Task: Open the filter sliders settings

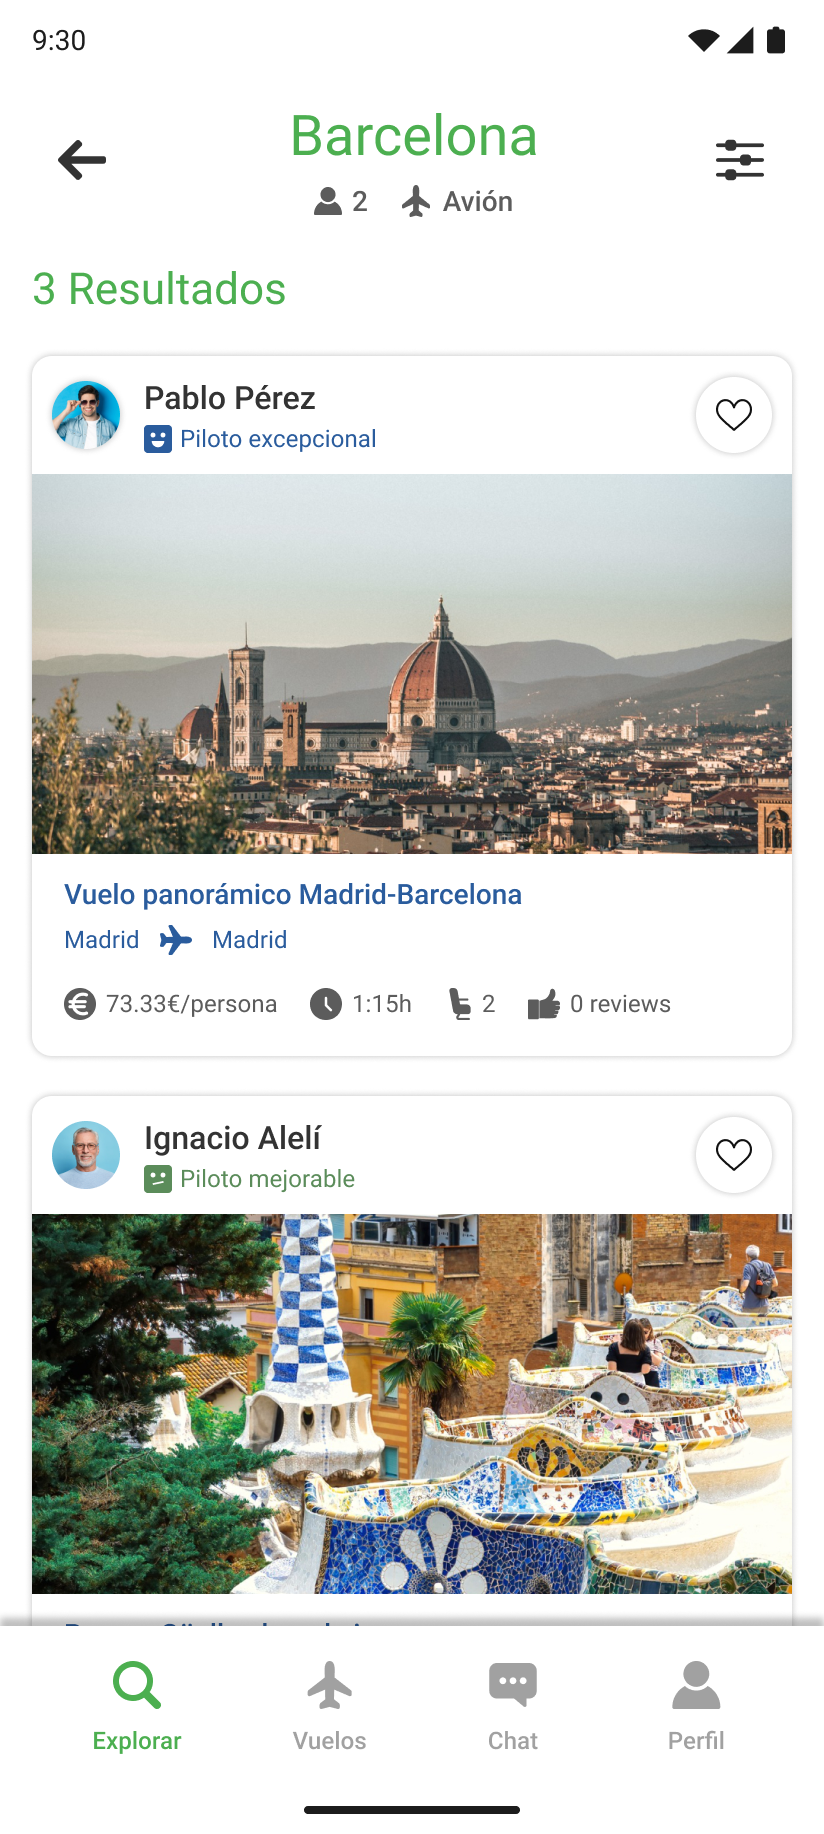Action: (739, 160)
